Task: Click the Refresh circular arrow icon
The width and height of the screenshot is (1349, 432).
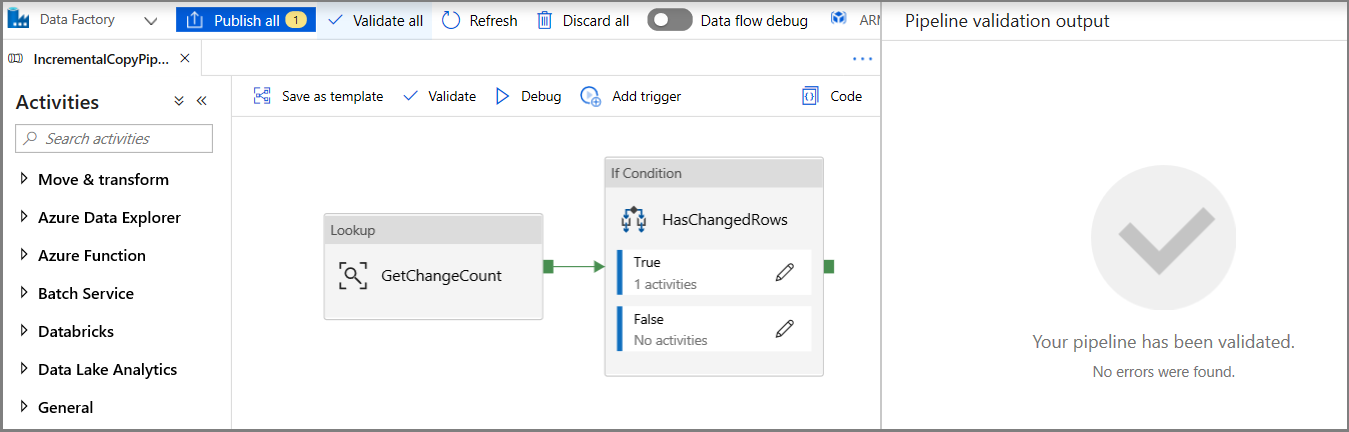Action: (x=451, y=20)
